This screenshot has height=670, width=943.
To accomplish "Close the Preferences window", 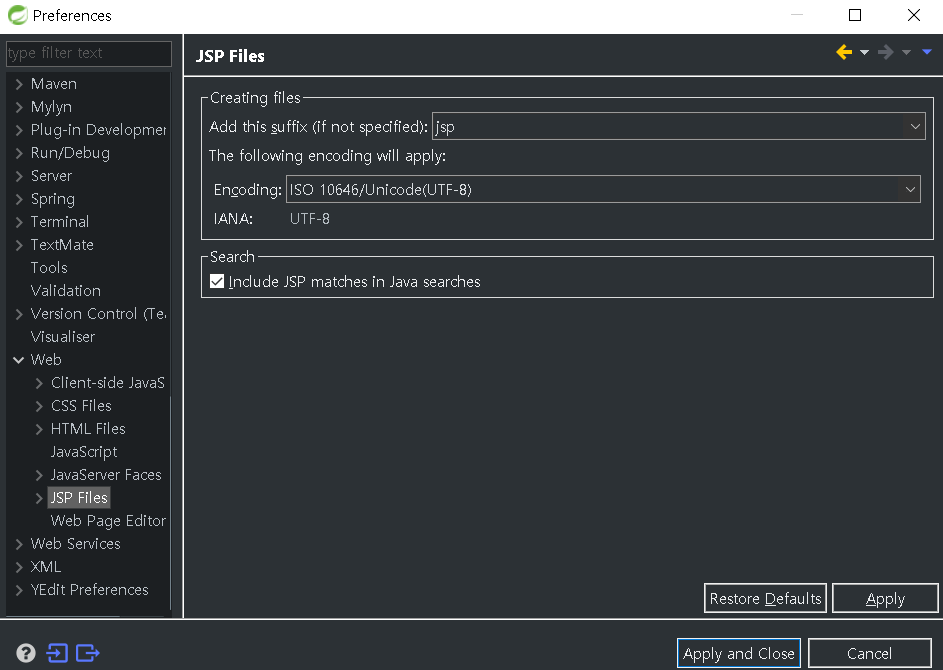I will (914, 15).
